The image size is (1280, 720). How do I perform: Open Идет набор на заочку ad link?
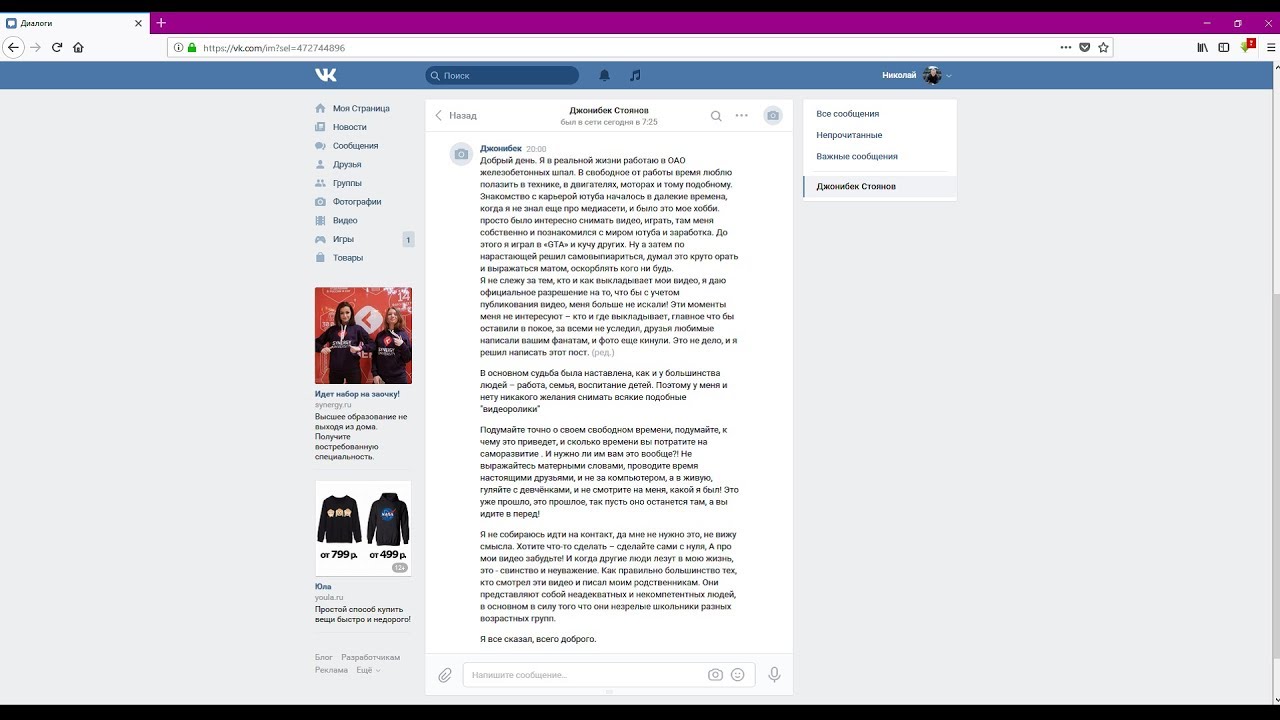click(x=357, y=394)
